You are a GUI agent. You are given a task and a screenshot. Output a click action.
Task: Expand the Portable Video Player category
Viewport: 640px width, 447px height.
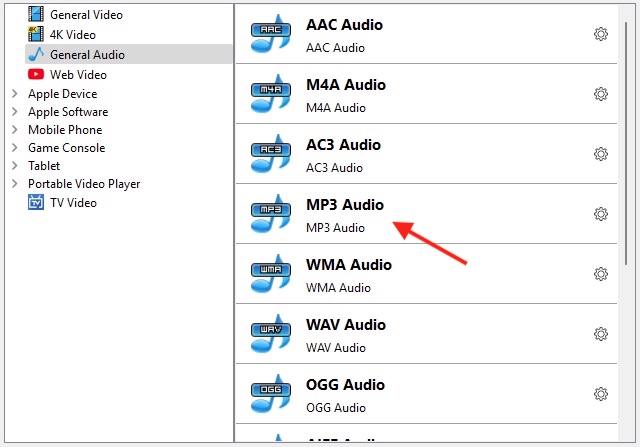point(15,184)
